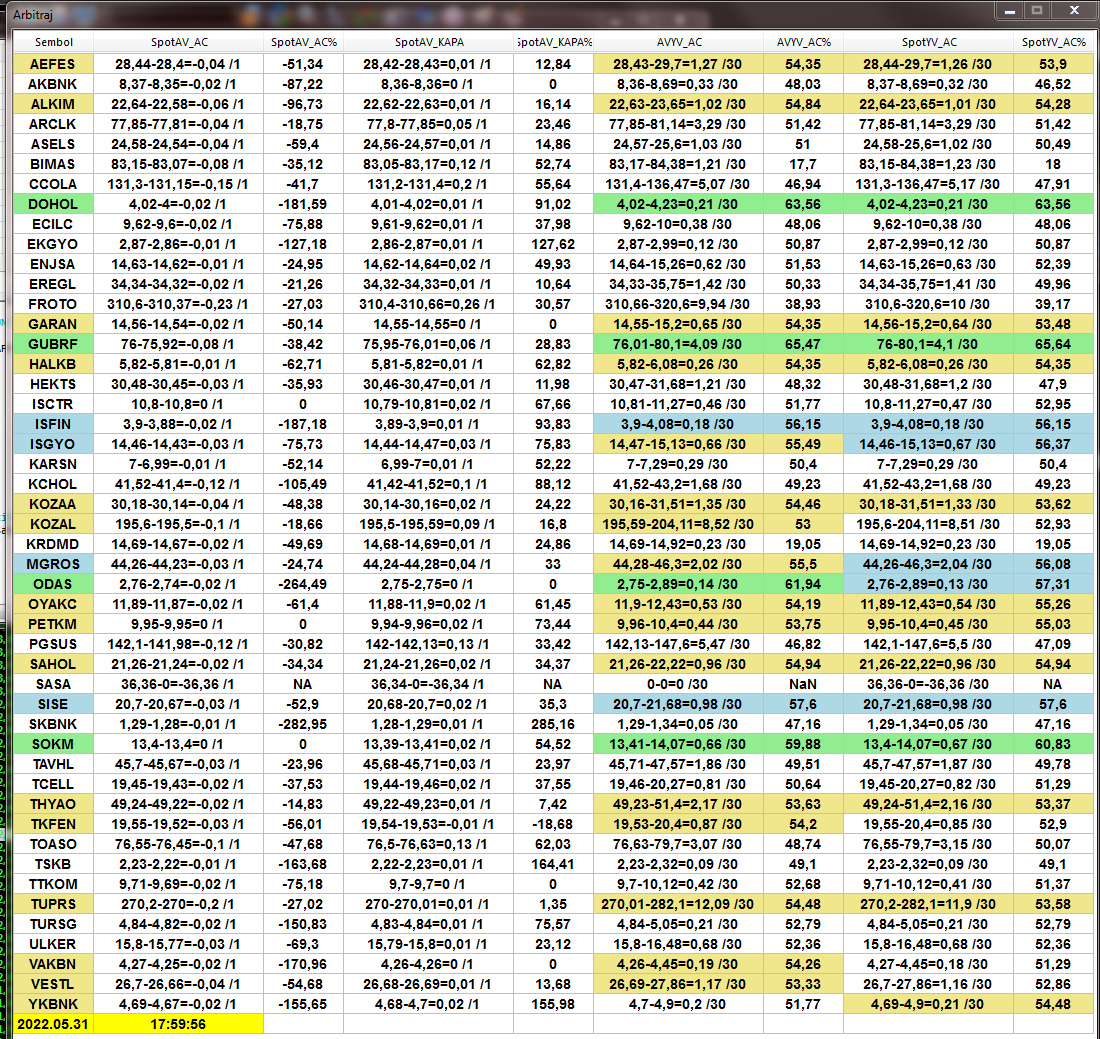This screenshot has height=1039, width=1100.
Task: Click MGROS's SpotYV_AC% value 56,08
Action: pos(1053,564)
